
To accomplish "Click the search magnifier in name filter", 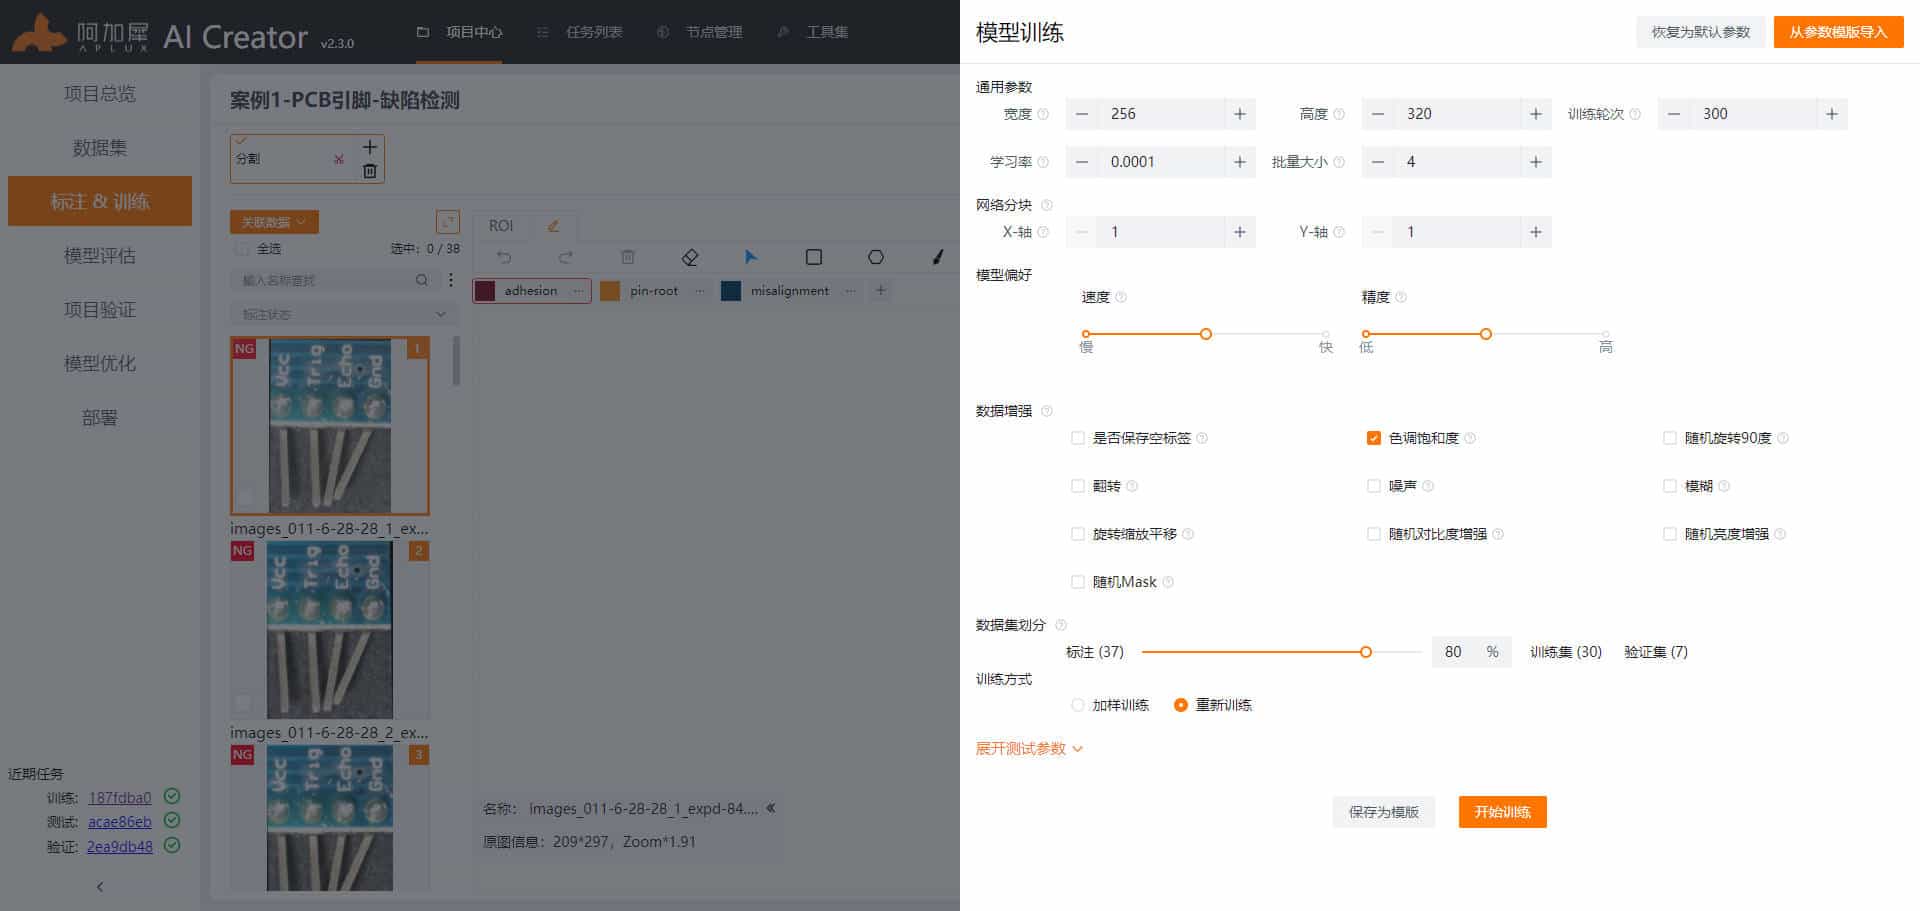I will coord(422,280).
